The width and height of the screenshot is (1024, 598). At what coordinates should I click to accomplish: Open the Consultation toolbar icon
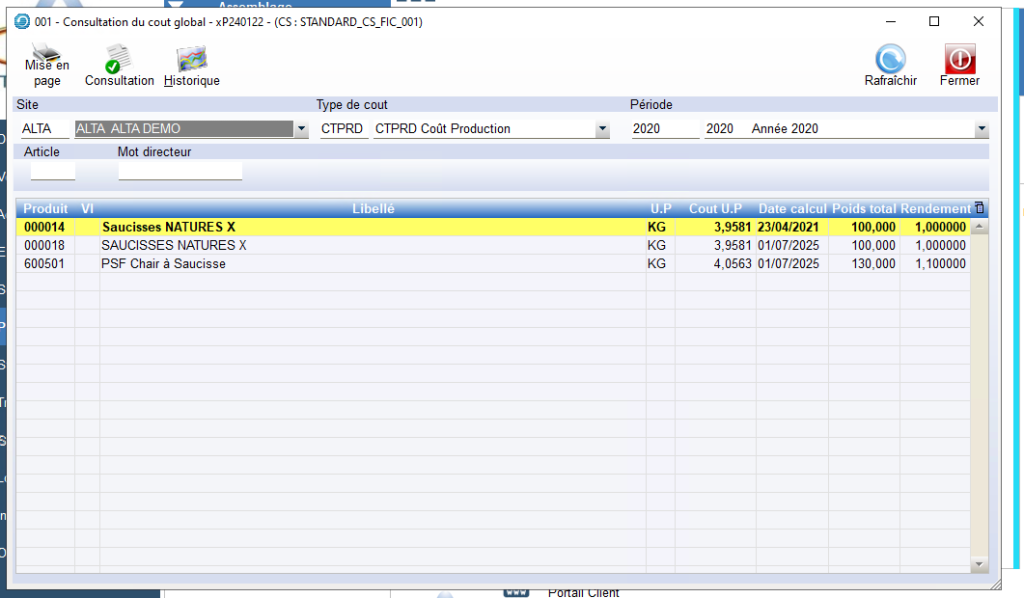[x=119, y=59]
